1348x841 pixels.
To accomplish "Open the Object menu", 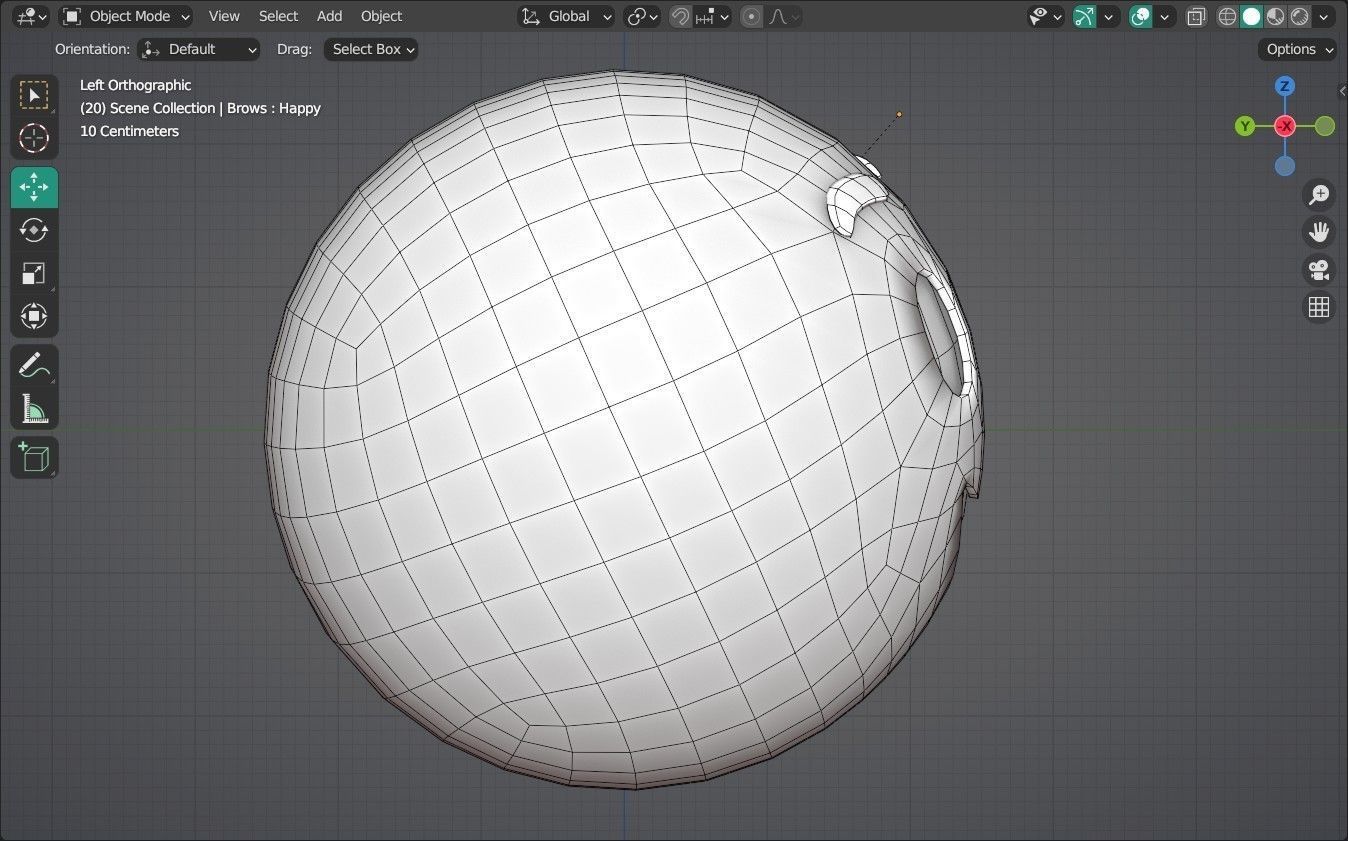I will click(381, 16).
